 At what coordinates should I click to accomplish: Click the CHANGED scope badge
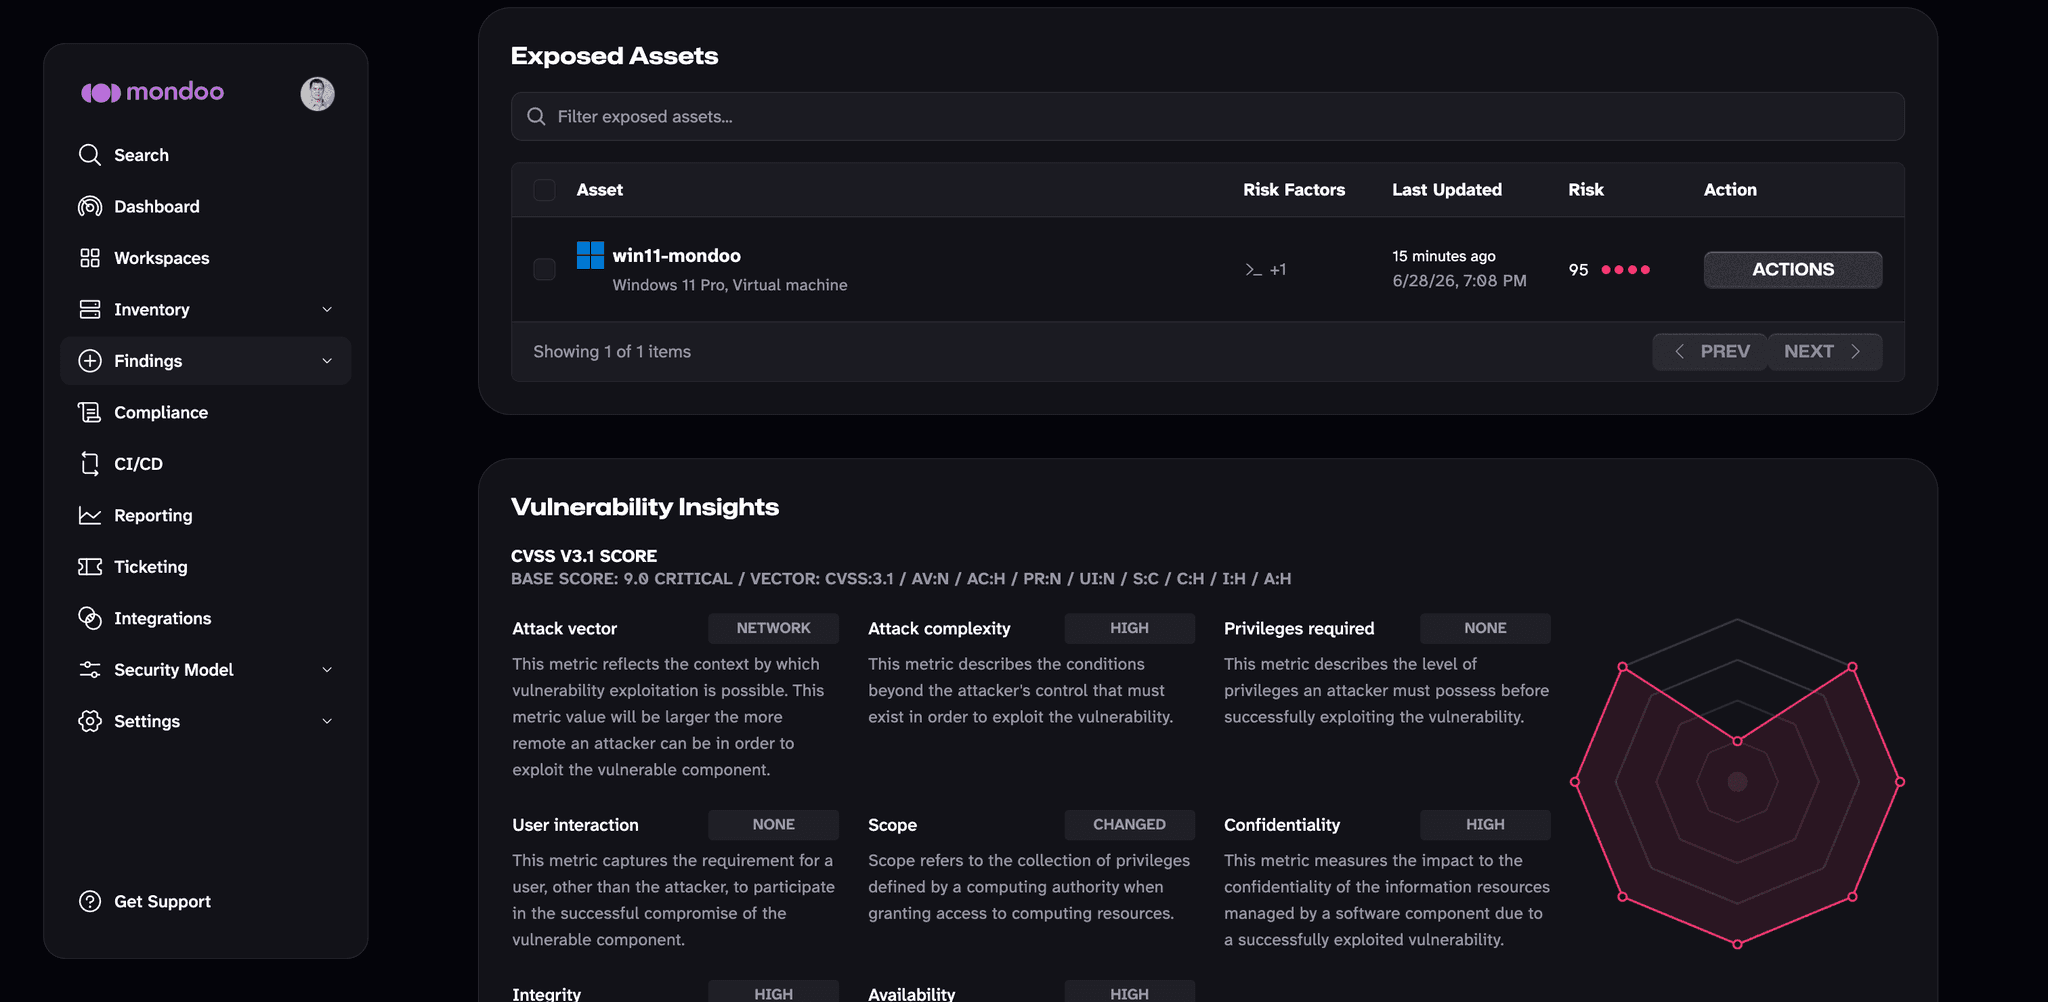click(1129, 825)
